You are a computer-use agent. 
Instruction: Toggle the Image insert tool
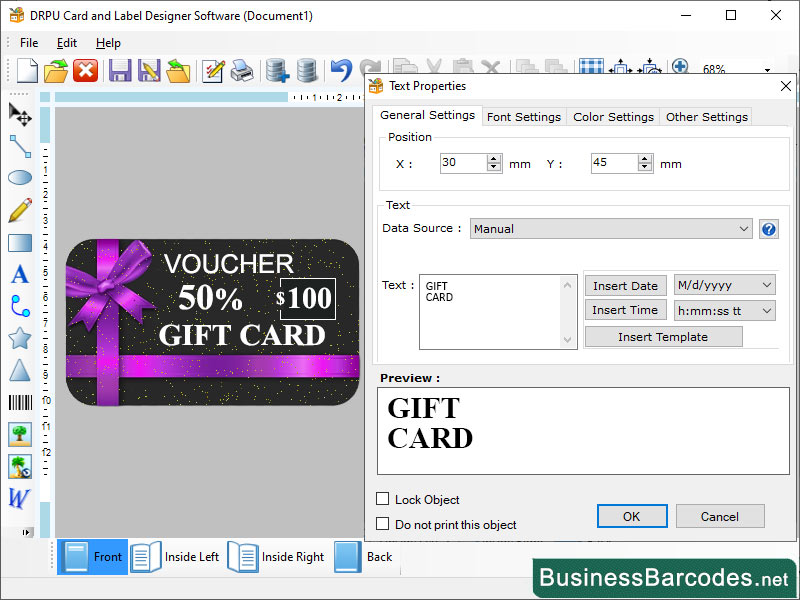click(21, 434)
